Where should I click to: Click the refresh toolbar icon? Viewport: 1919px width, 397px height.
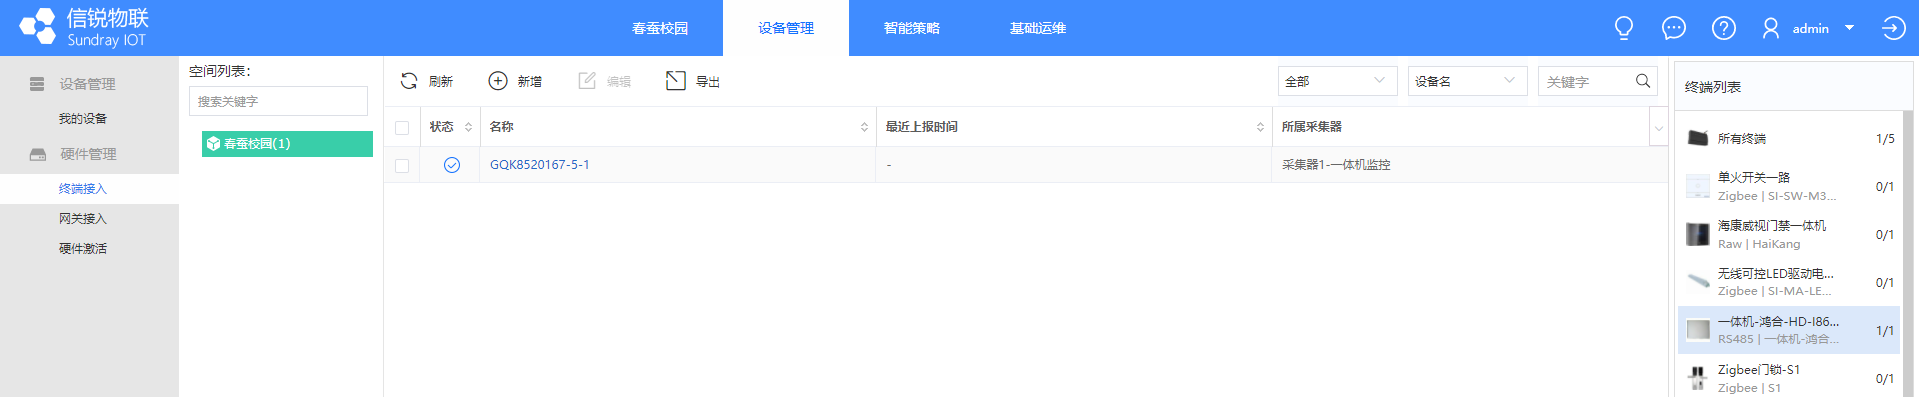409,81
